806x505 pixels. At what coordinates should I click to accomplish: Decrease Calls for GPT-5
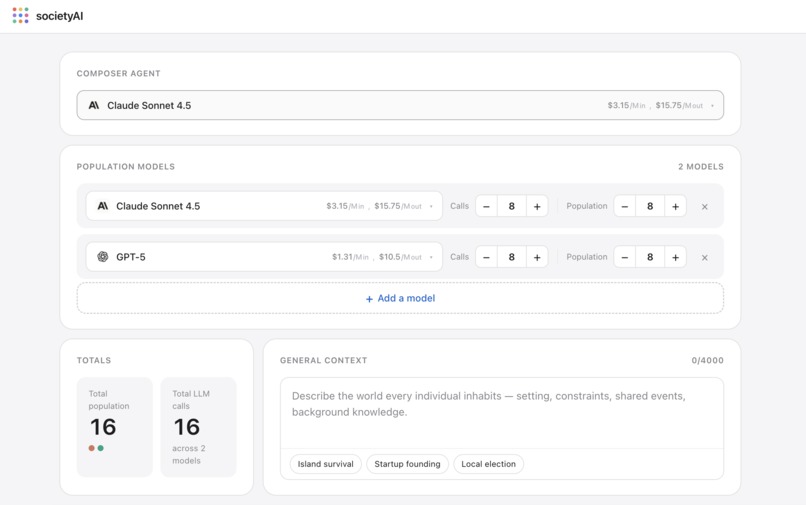[x=486, y=257]
